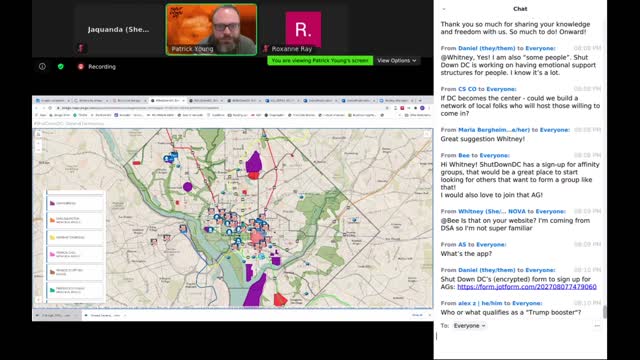Open a new browser tab with the plus button
Screen dimensions: 640x360
pyautogui.click(x=420, y=100)
